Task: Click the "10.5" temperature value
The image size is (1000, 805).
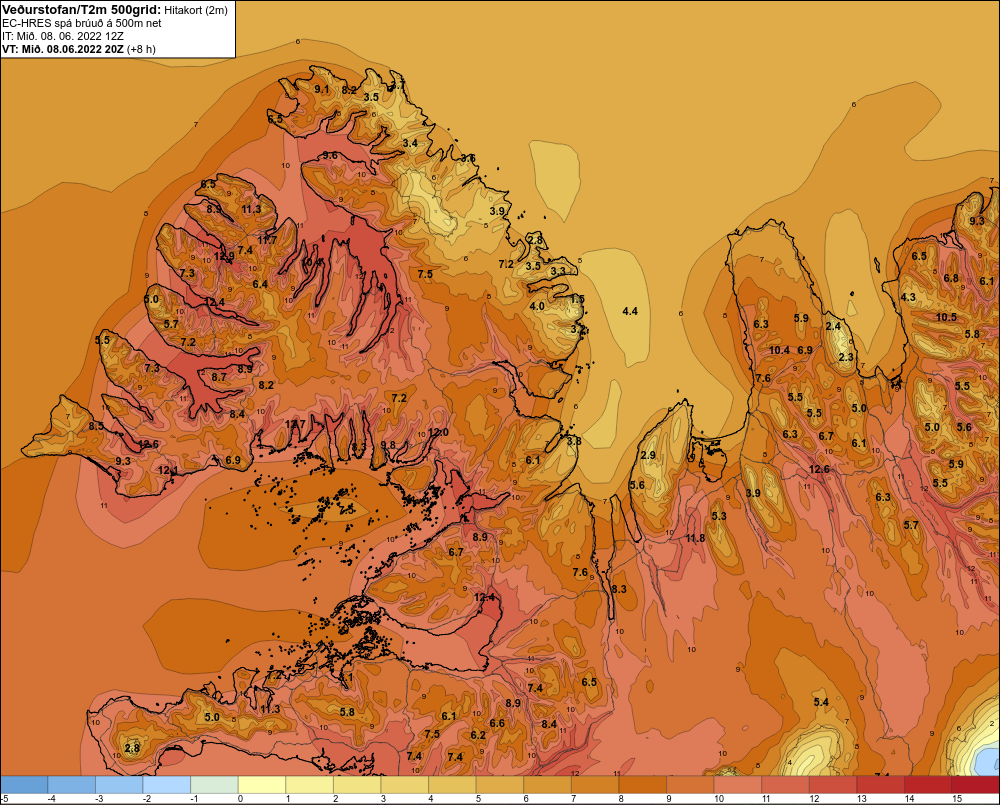Action: (x=946, y=317)
